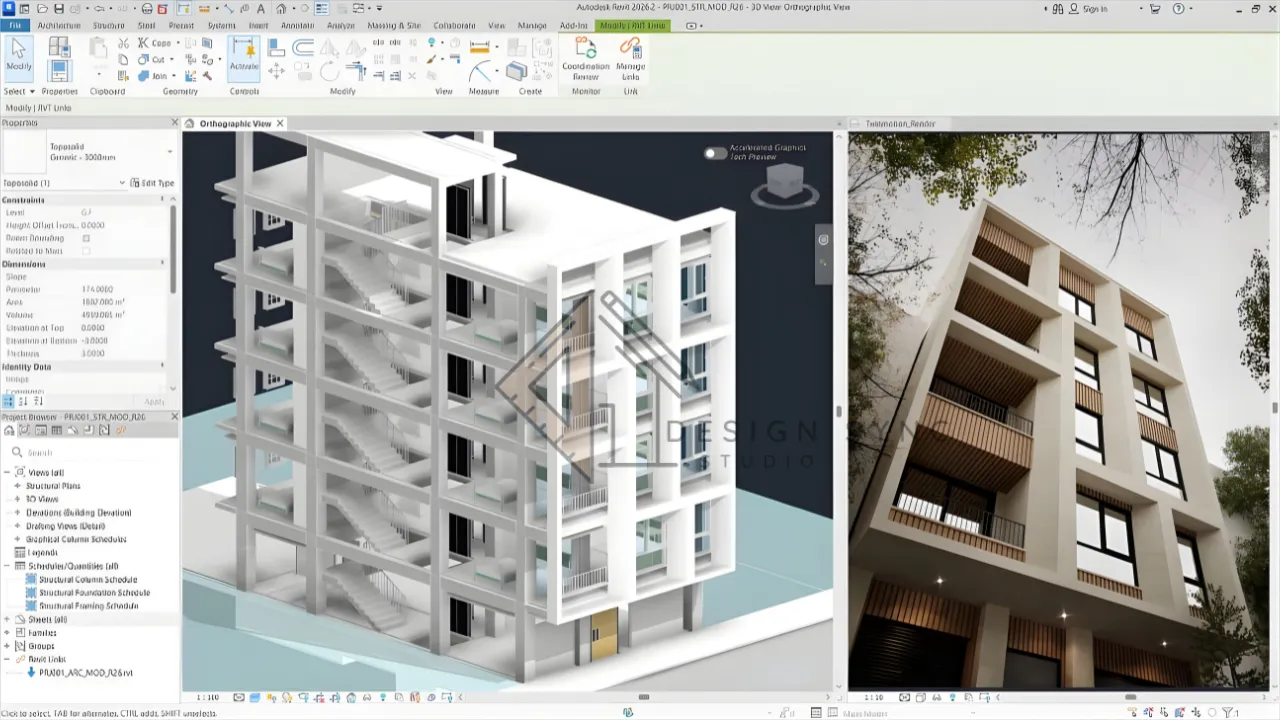The width and height of the screenshot is (1280, 720).
Task: Switch to the Structure ribbon tab
Action: click(x=108, y=25)
